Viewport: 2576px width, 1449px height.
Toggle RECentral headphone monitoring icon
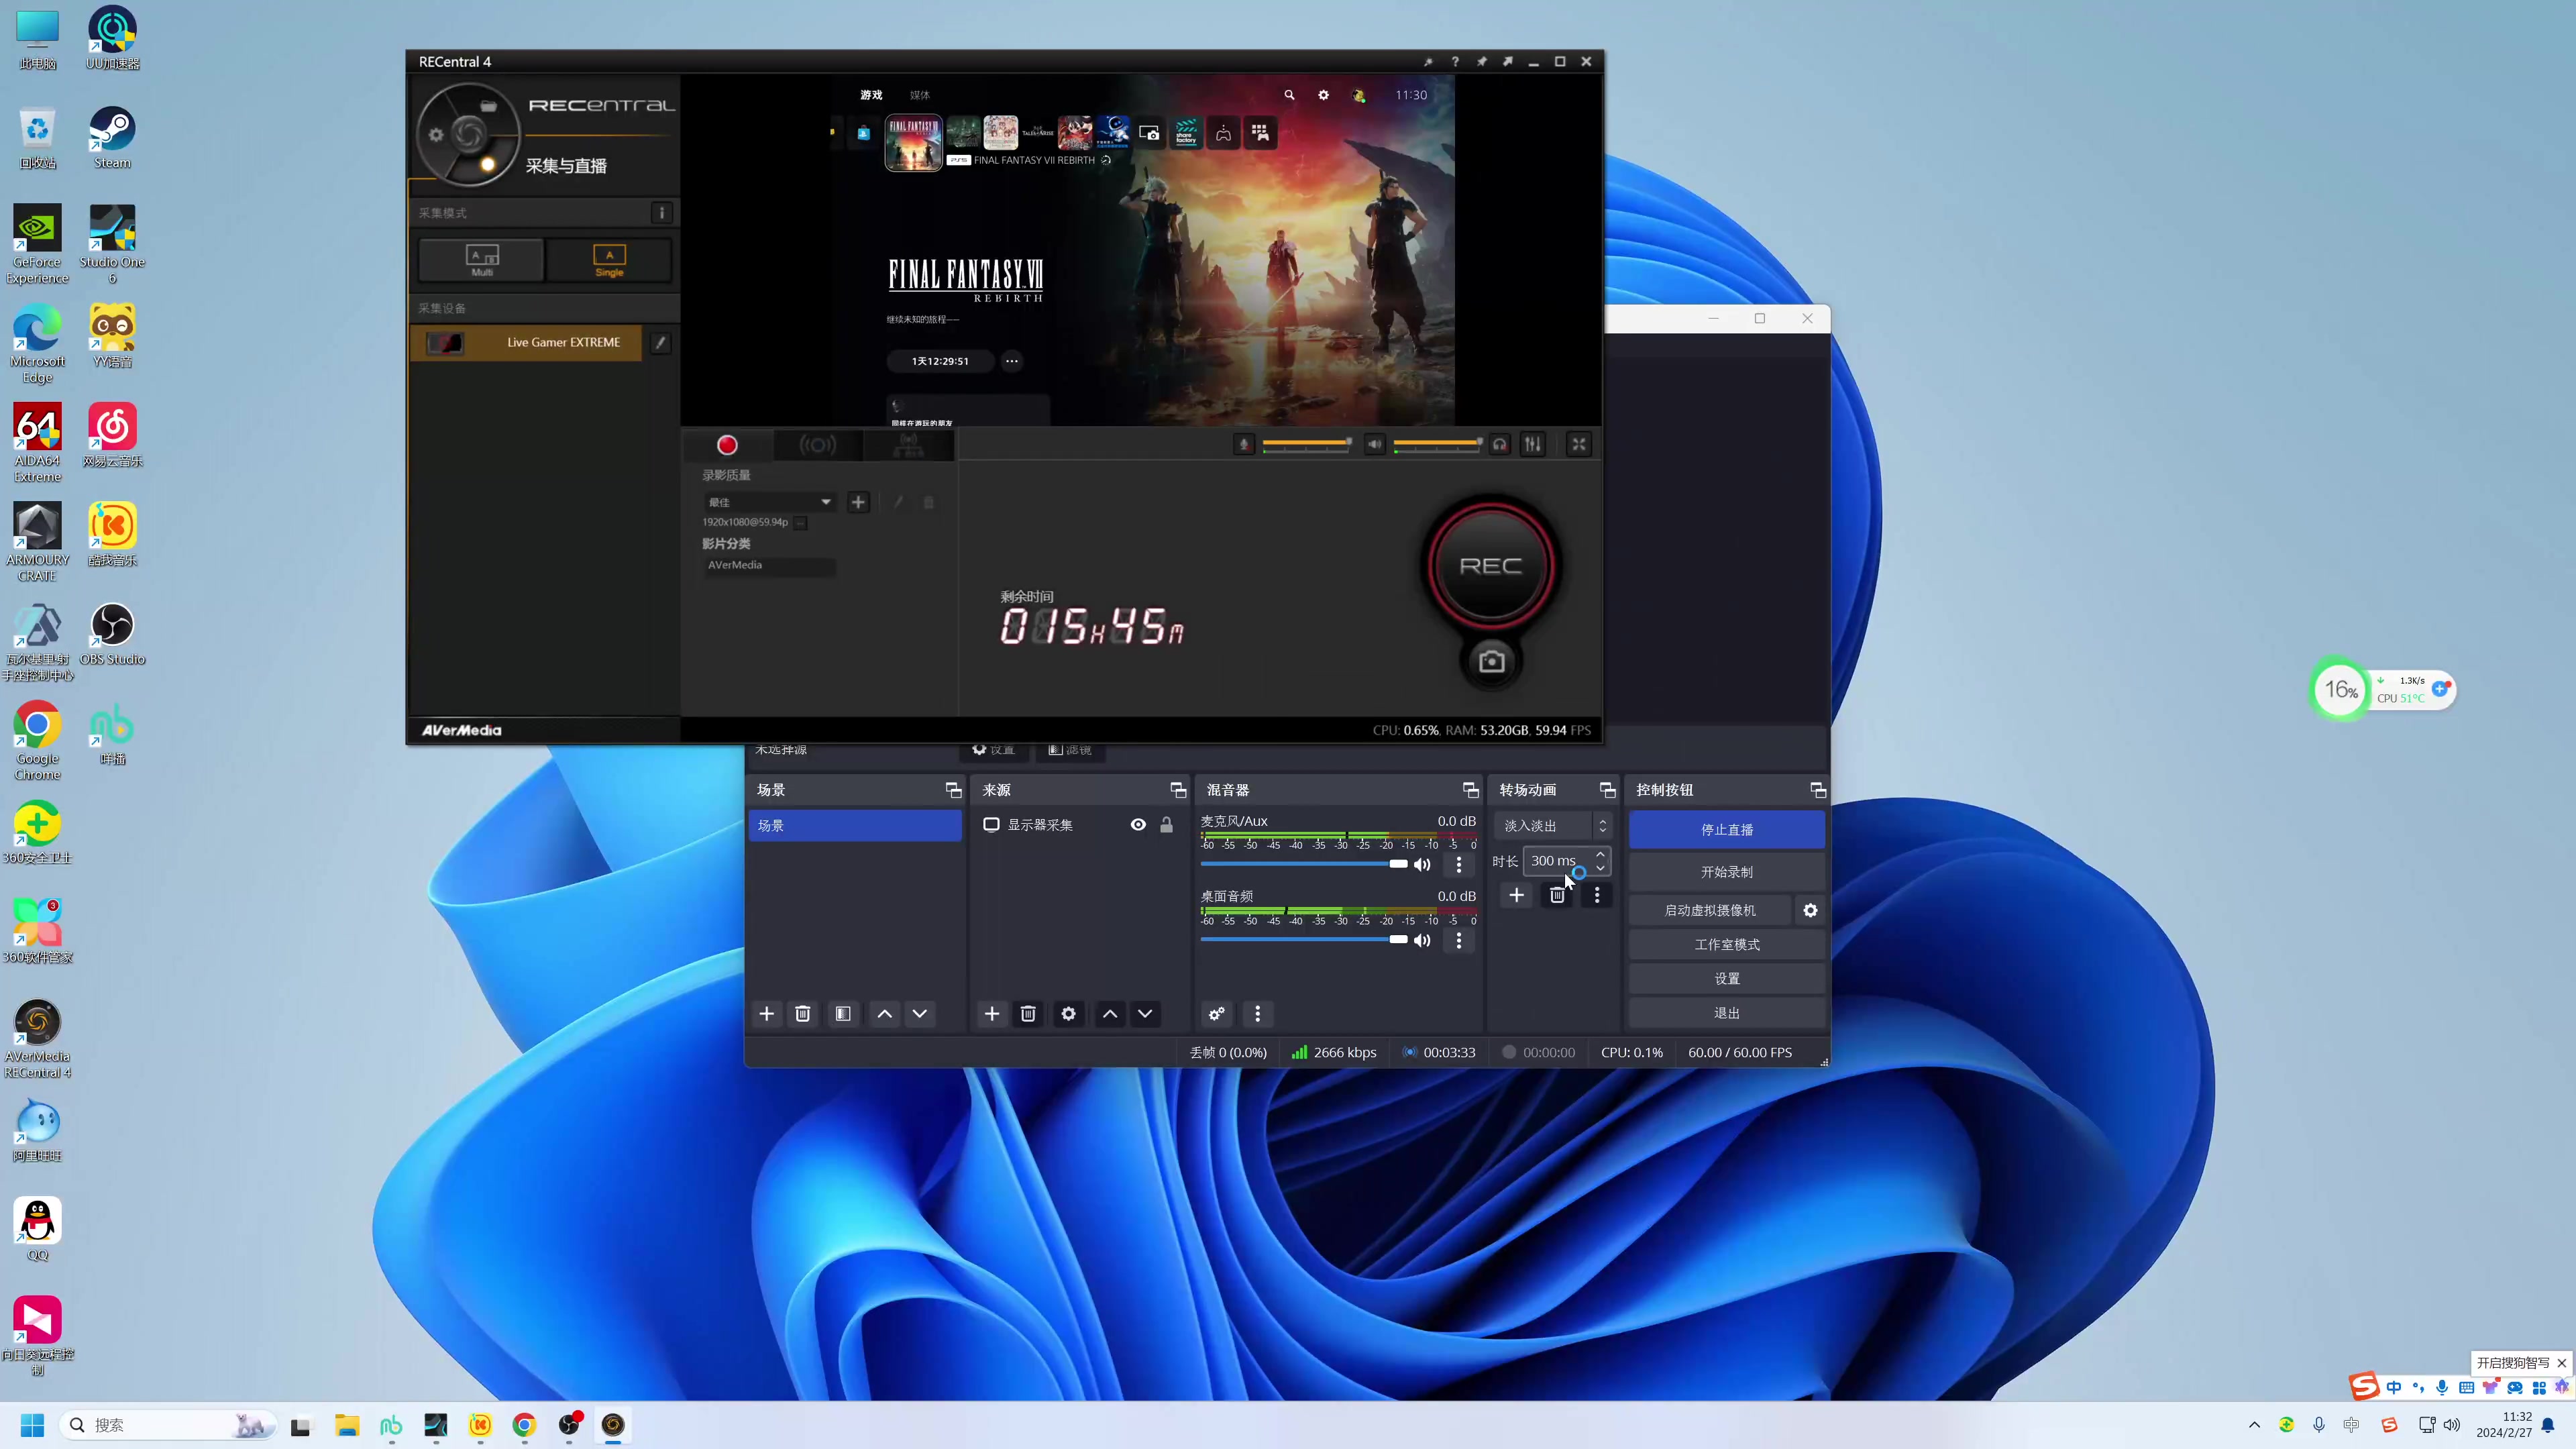1499,444
